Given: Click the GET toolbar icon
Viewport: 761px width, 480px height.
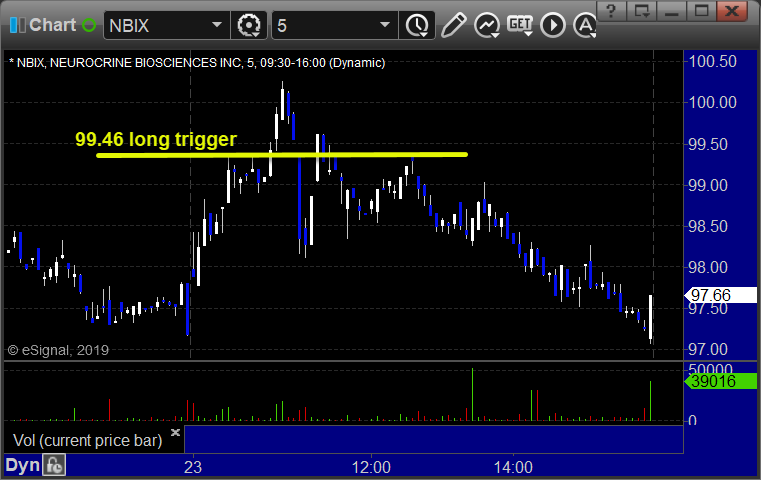Looking at the screenshot, I should coord(520,25).
